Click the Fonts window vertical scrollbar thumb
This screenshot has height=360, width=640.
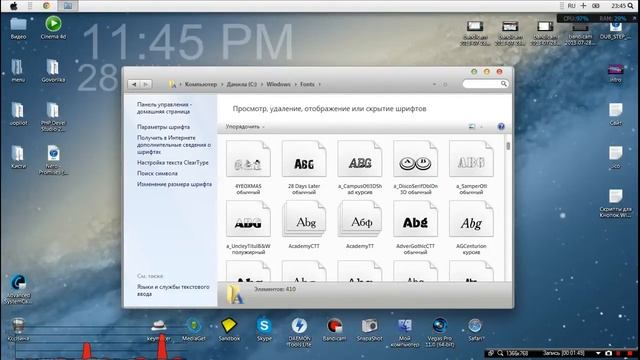click(508, 146)
